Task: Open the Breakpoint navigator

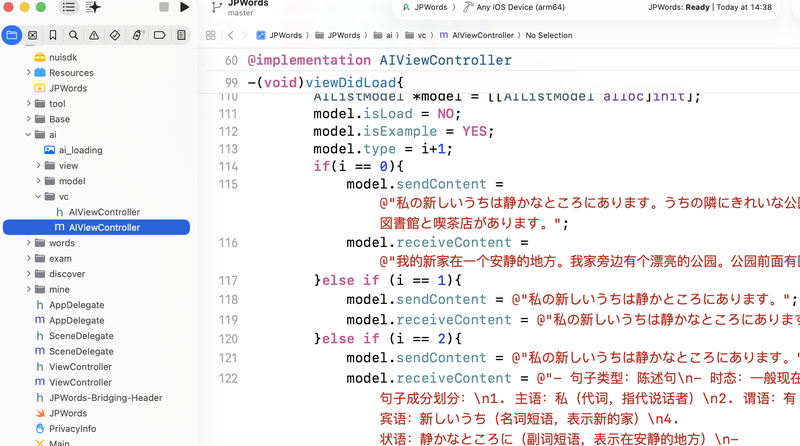Action: [160, 35]
